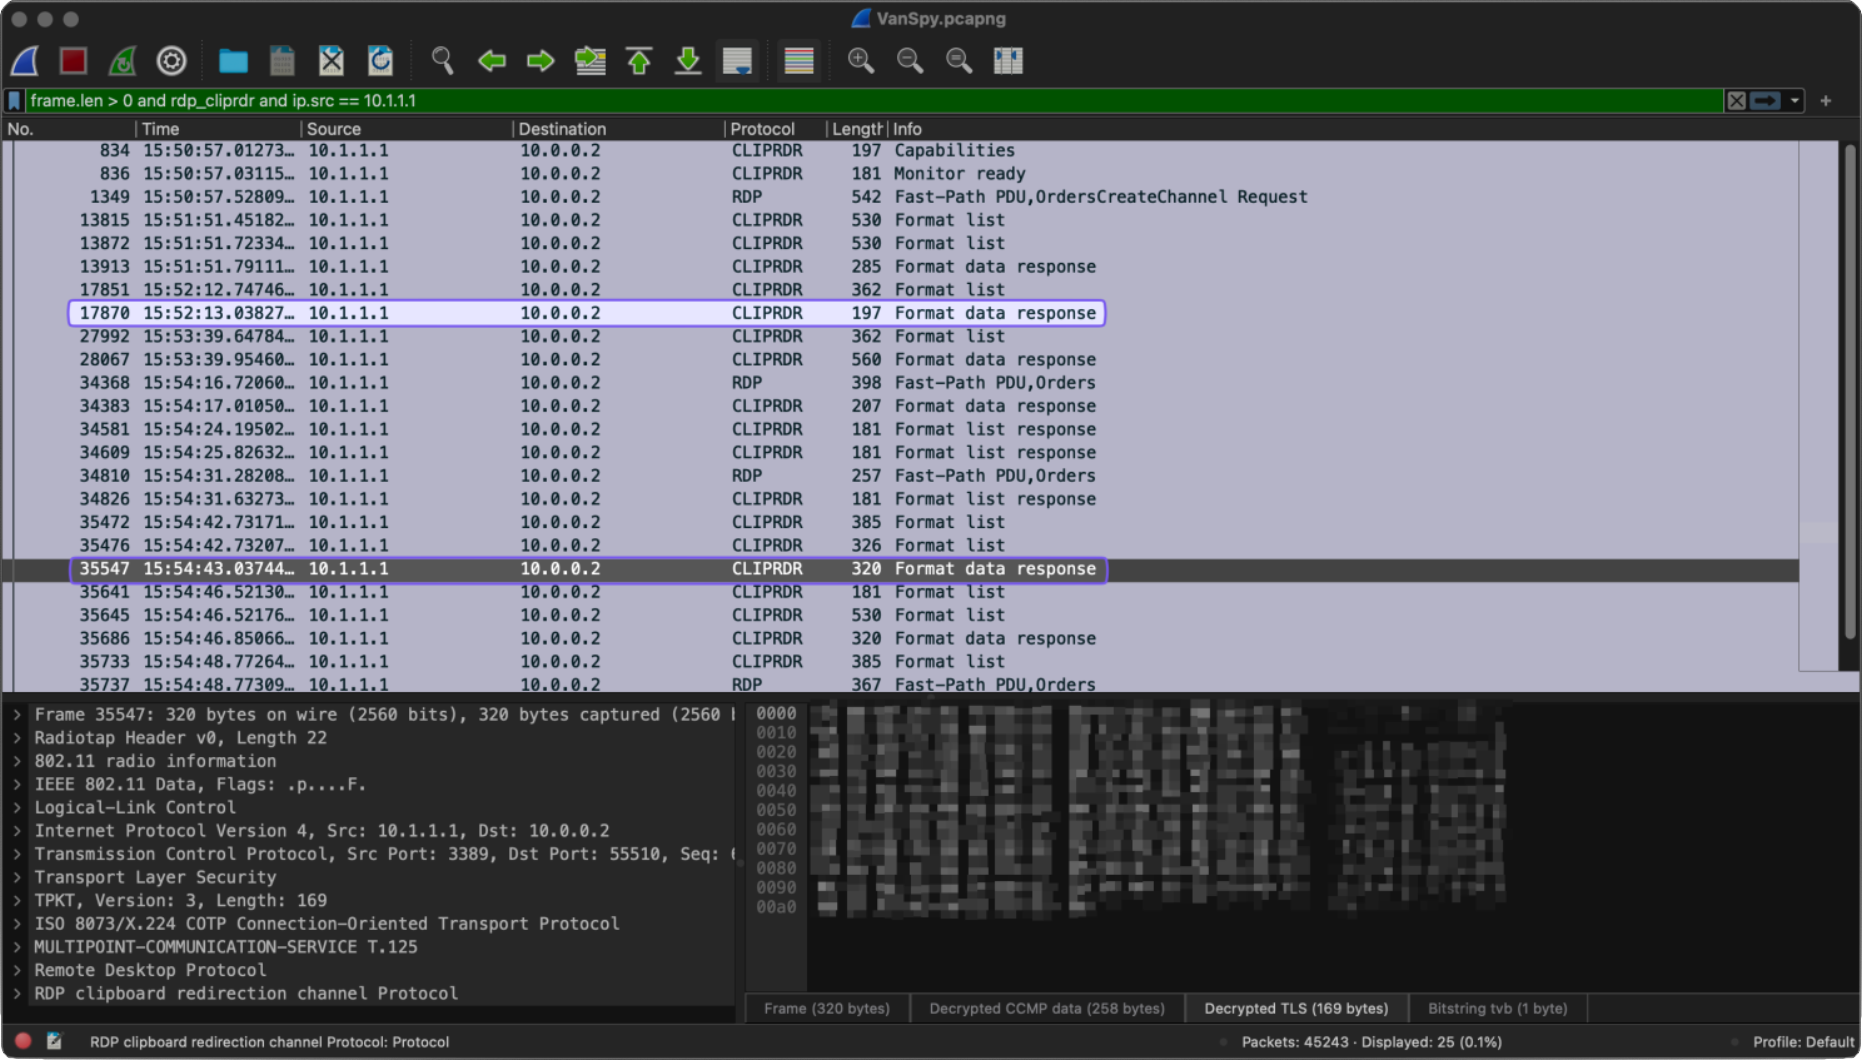Screen dimensions: 1862x1060
Task: Sort by the No. column header
Action: coord(69,129)
